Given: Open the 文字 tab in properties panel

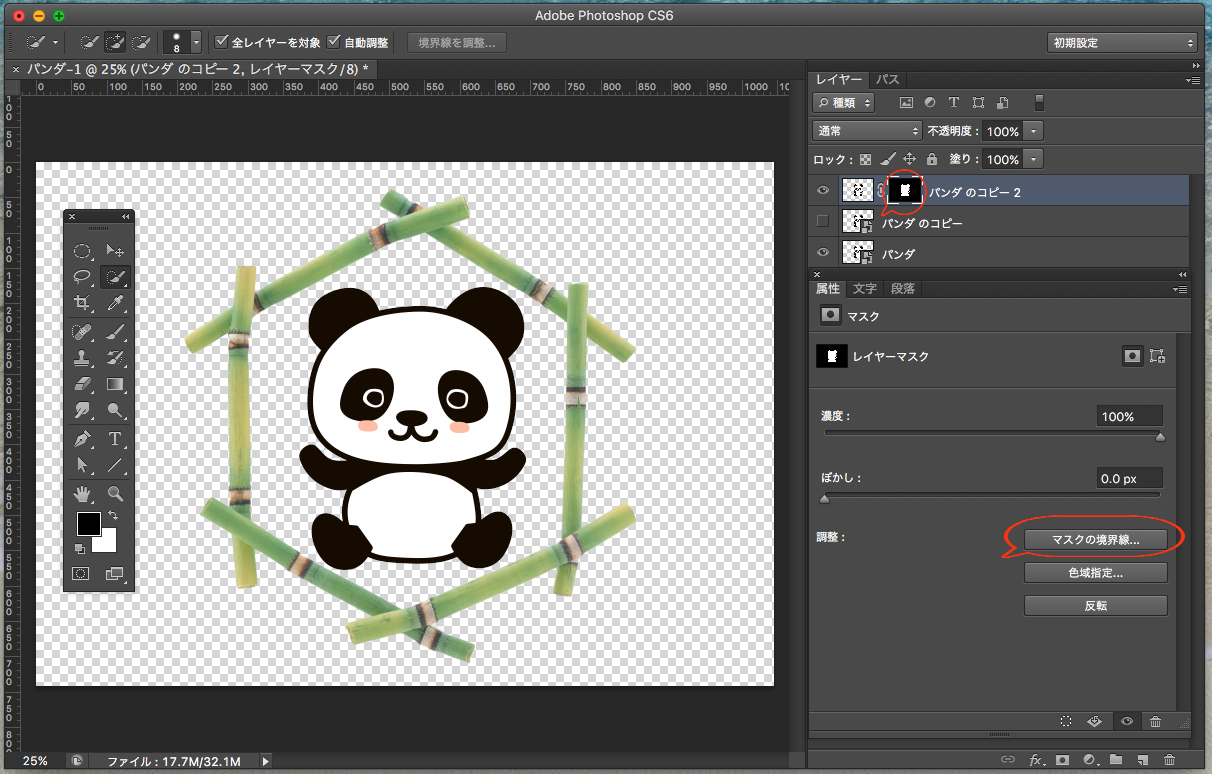Looking at the screenshot, I should point(865,289).
